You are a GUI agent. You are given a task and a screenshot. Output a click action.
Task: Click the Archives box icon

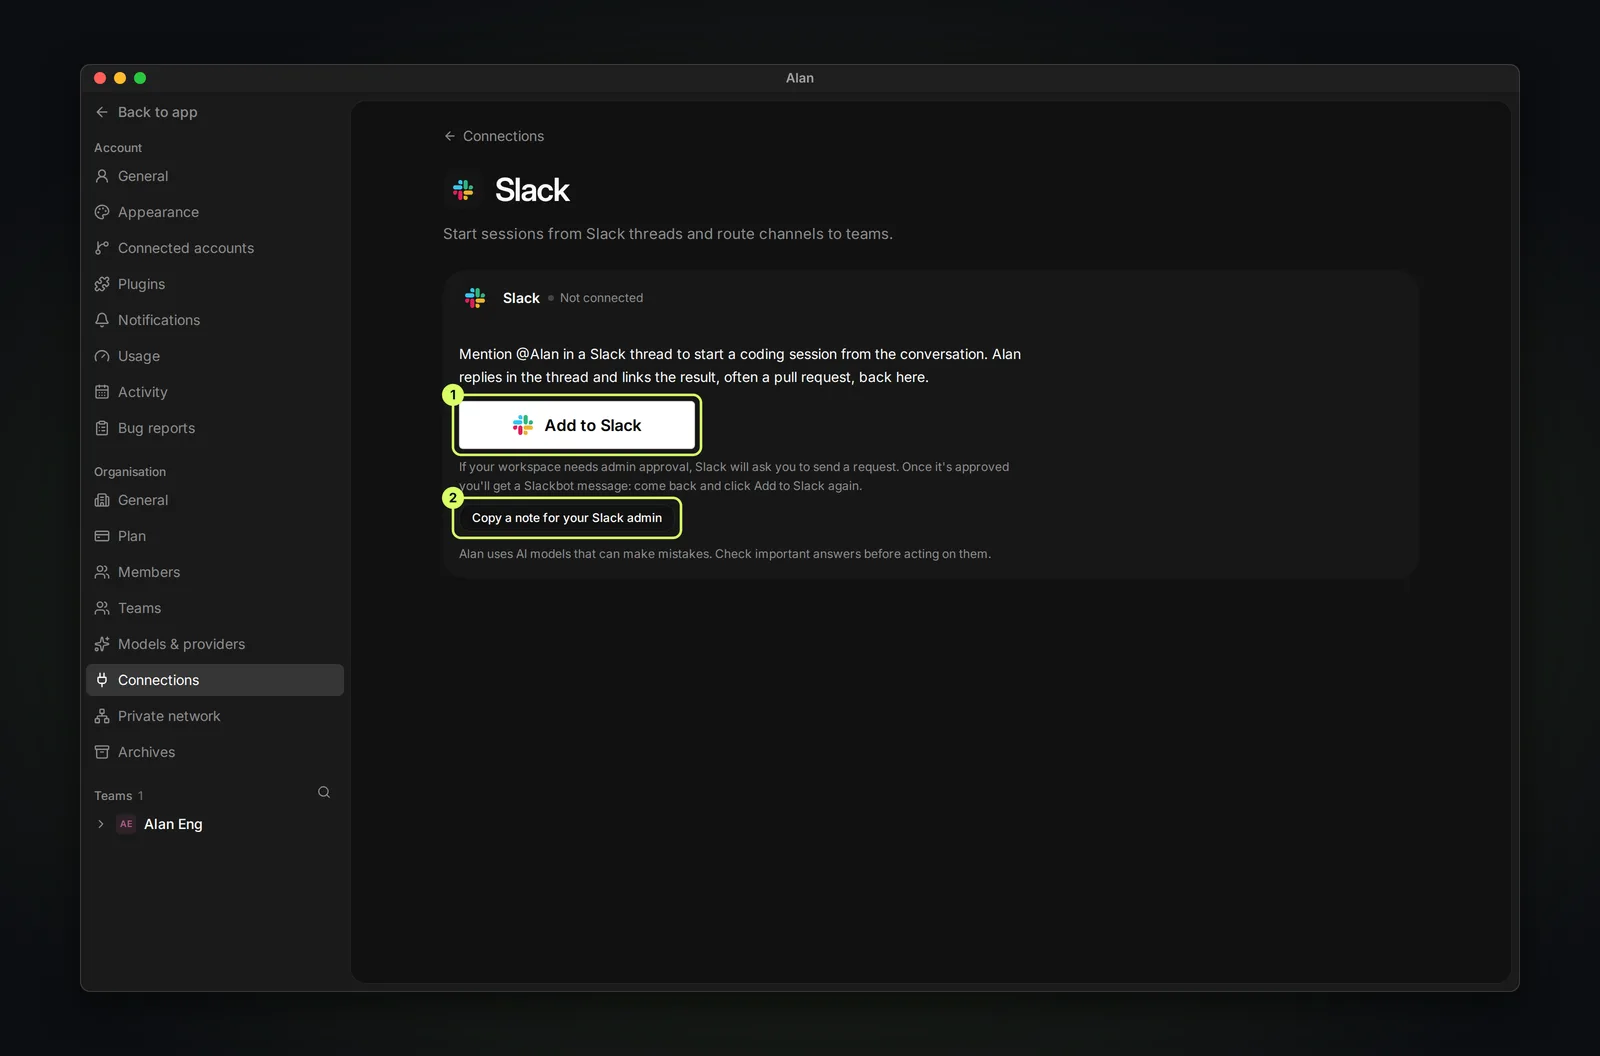click(102, 752)
